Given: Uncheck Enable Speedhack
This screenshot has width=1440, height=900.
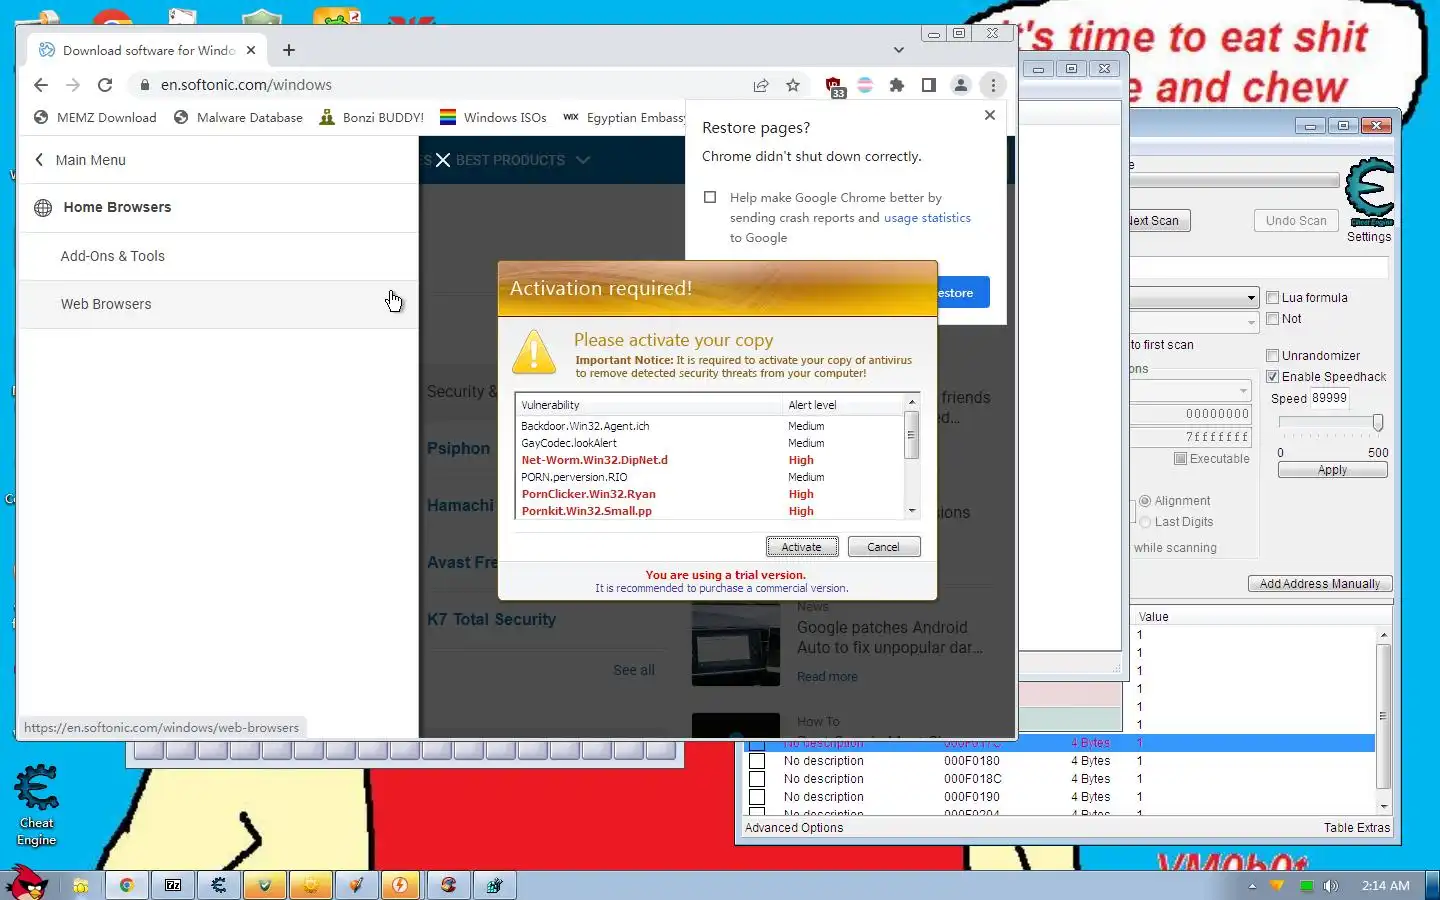Looking at the screenshot, I should click(1273, 376).
